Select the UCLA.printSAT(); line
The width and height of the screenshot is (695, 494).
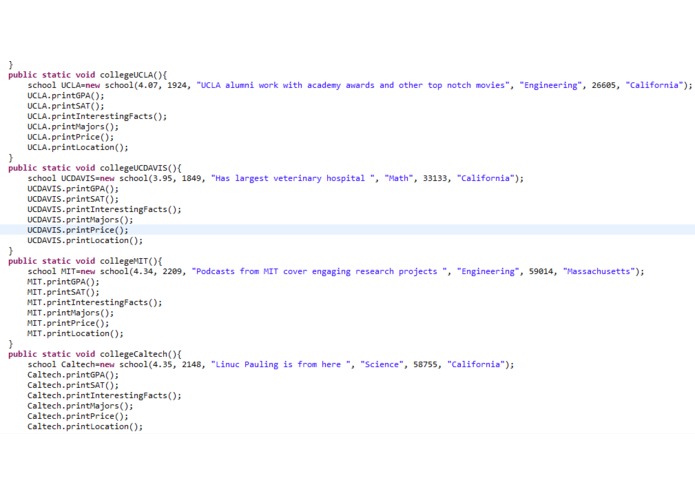click(66, 106)
